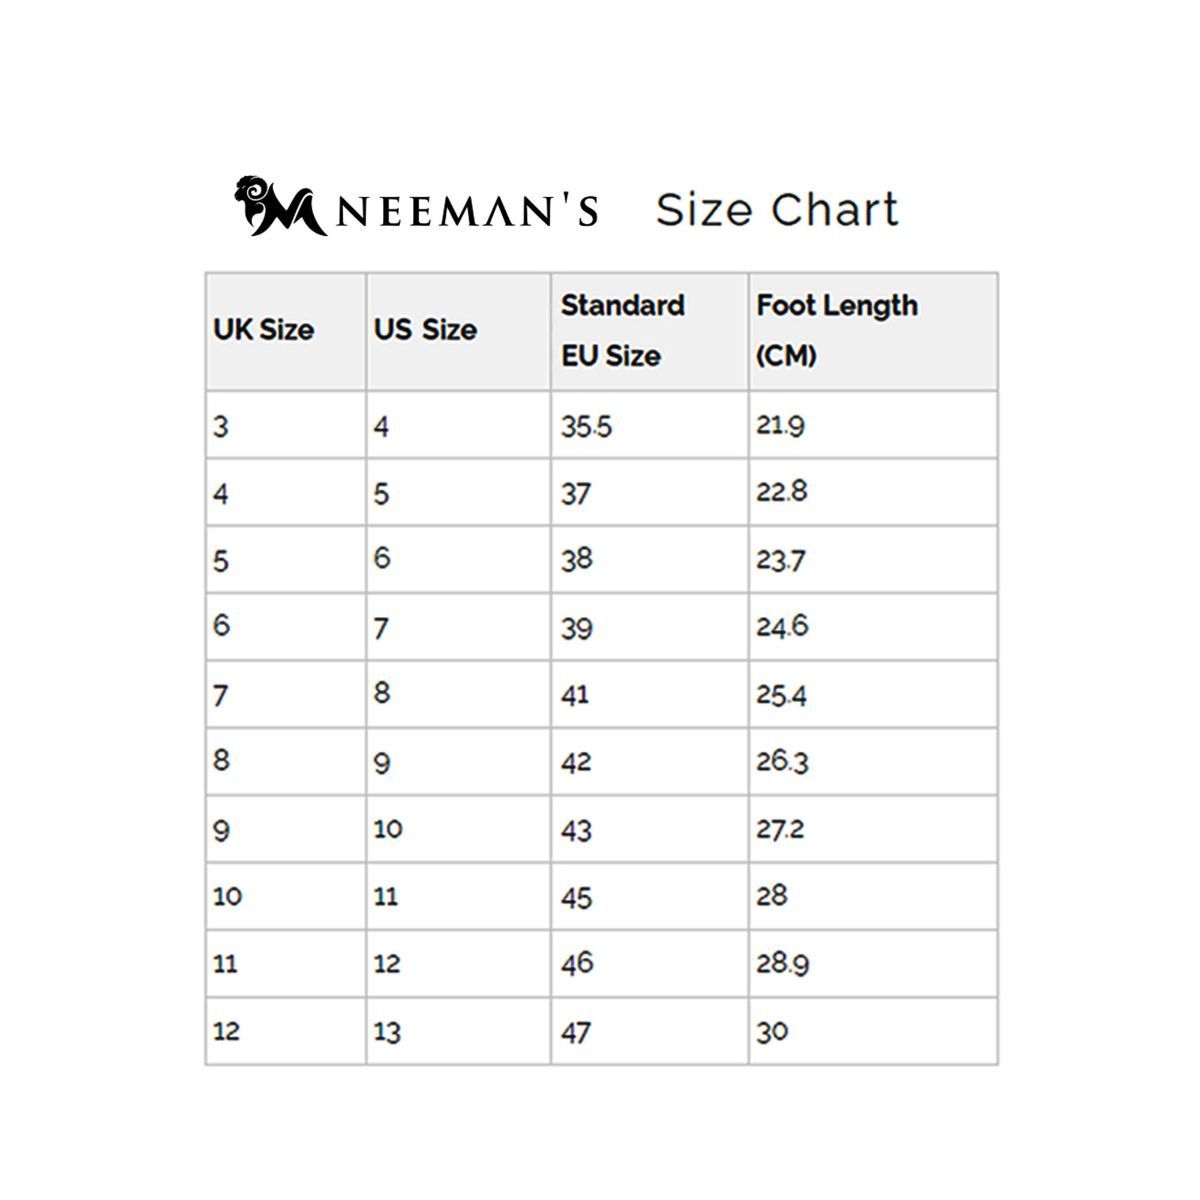Click the Neeman's ram logo icon

273,207
